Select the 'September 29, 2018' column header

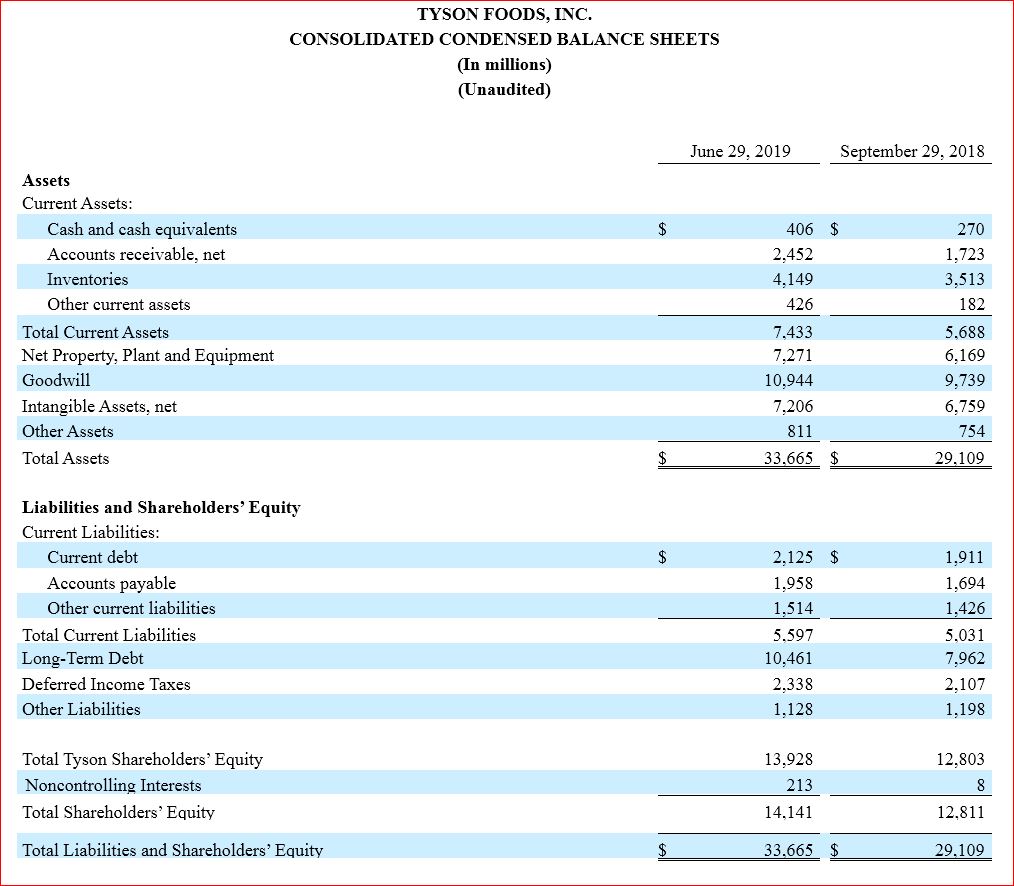912,151
